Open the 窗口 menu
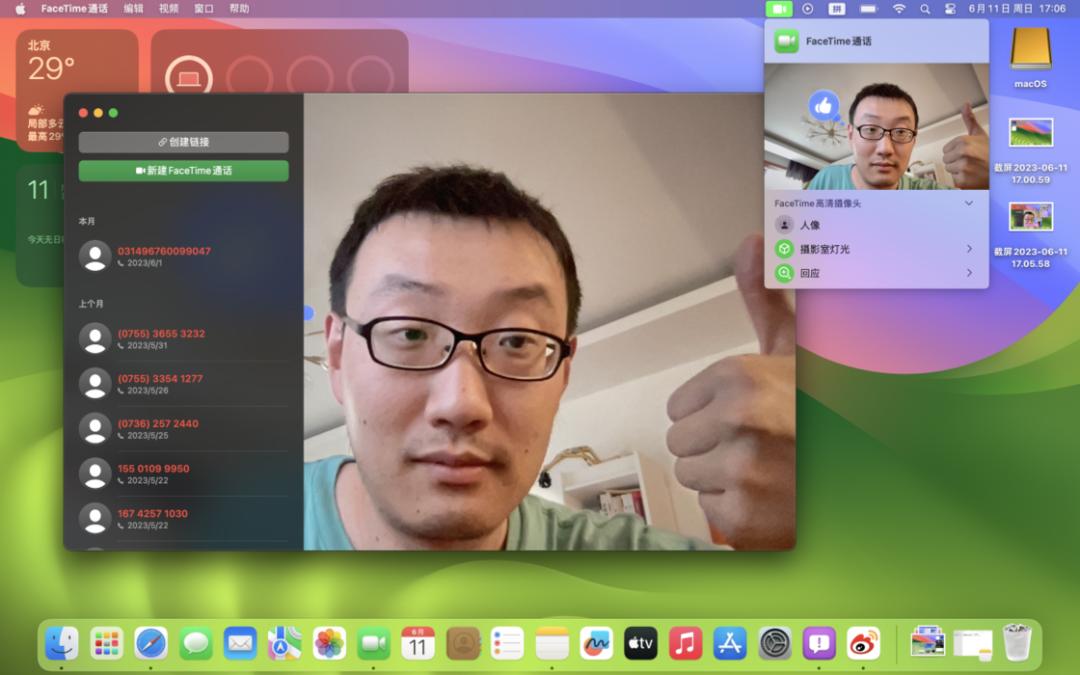 pos(204,9)
